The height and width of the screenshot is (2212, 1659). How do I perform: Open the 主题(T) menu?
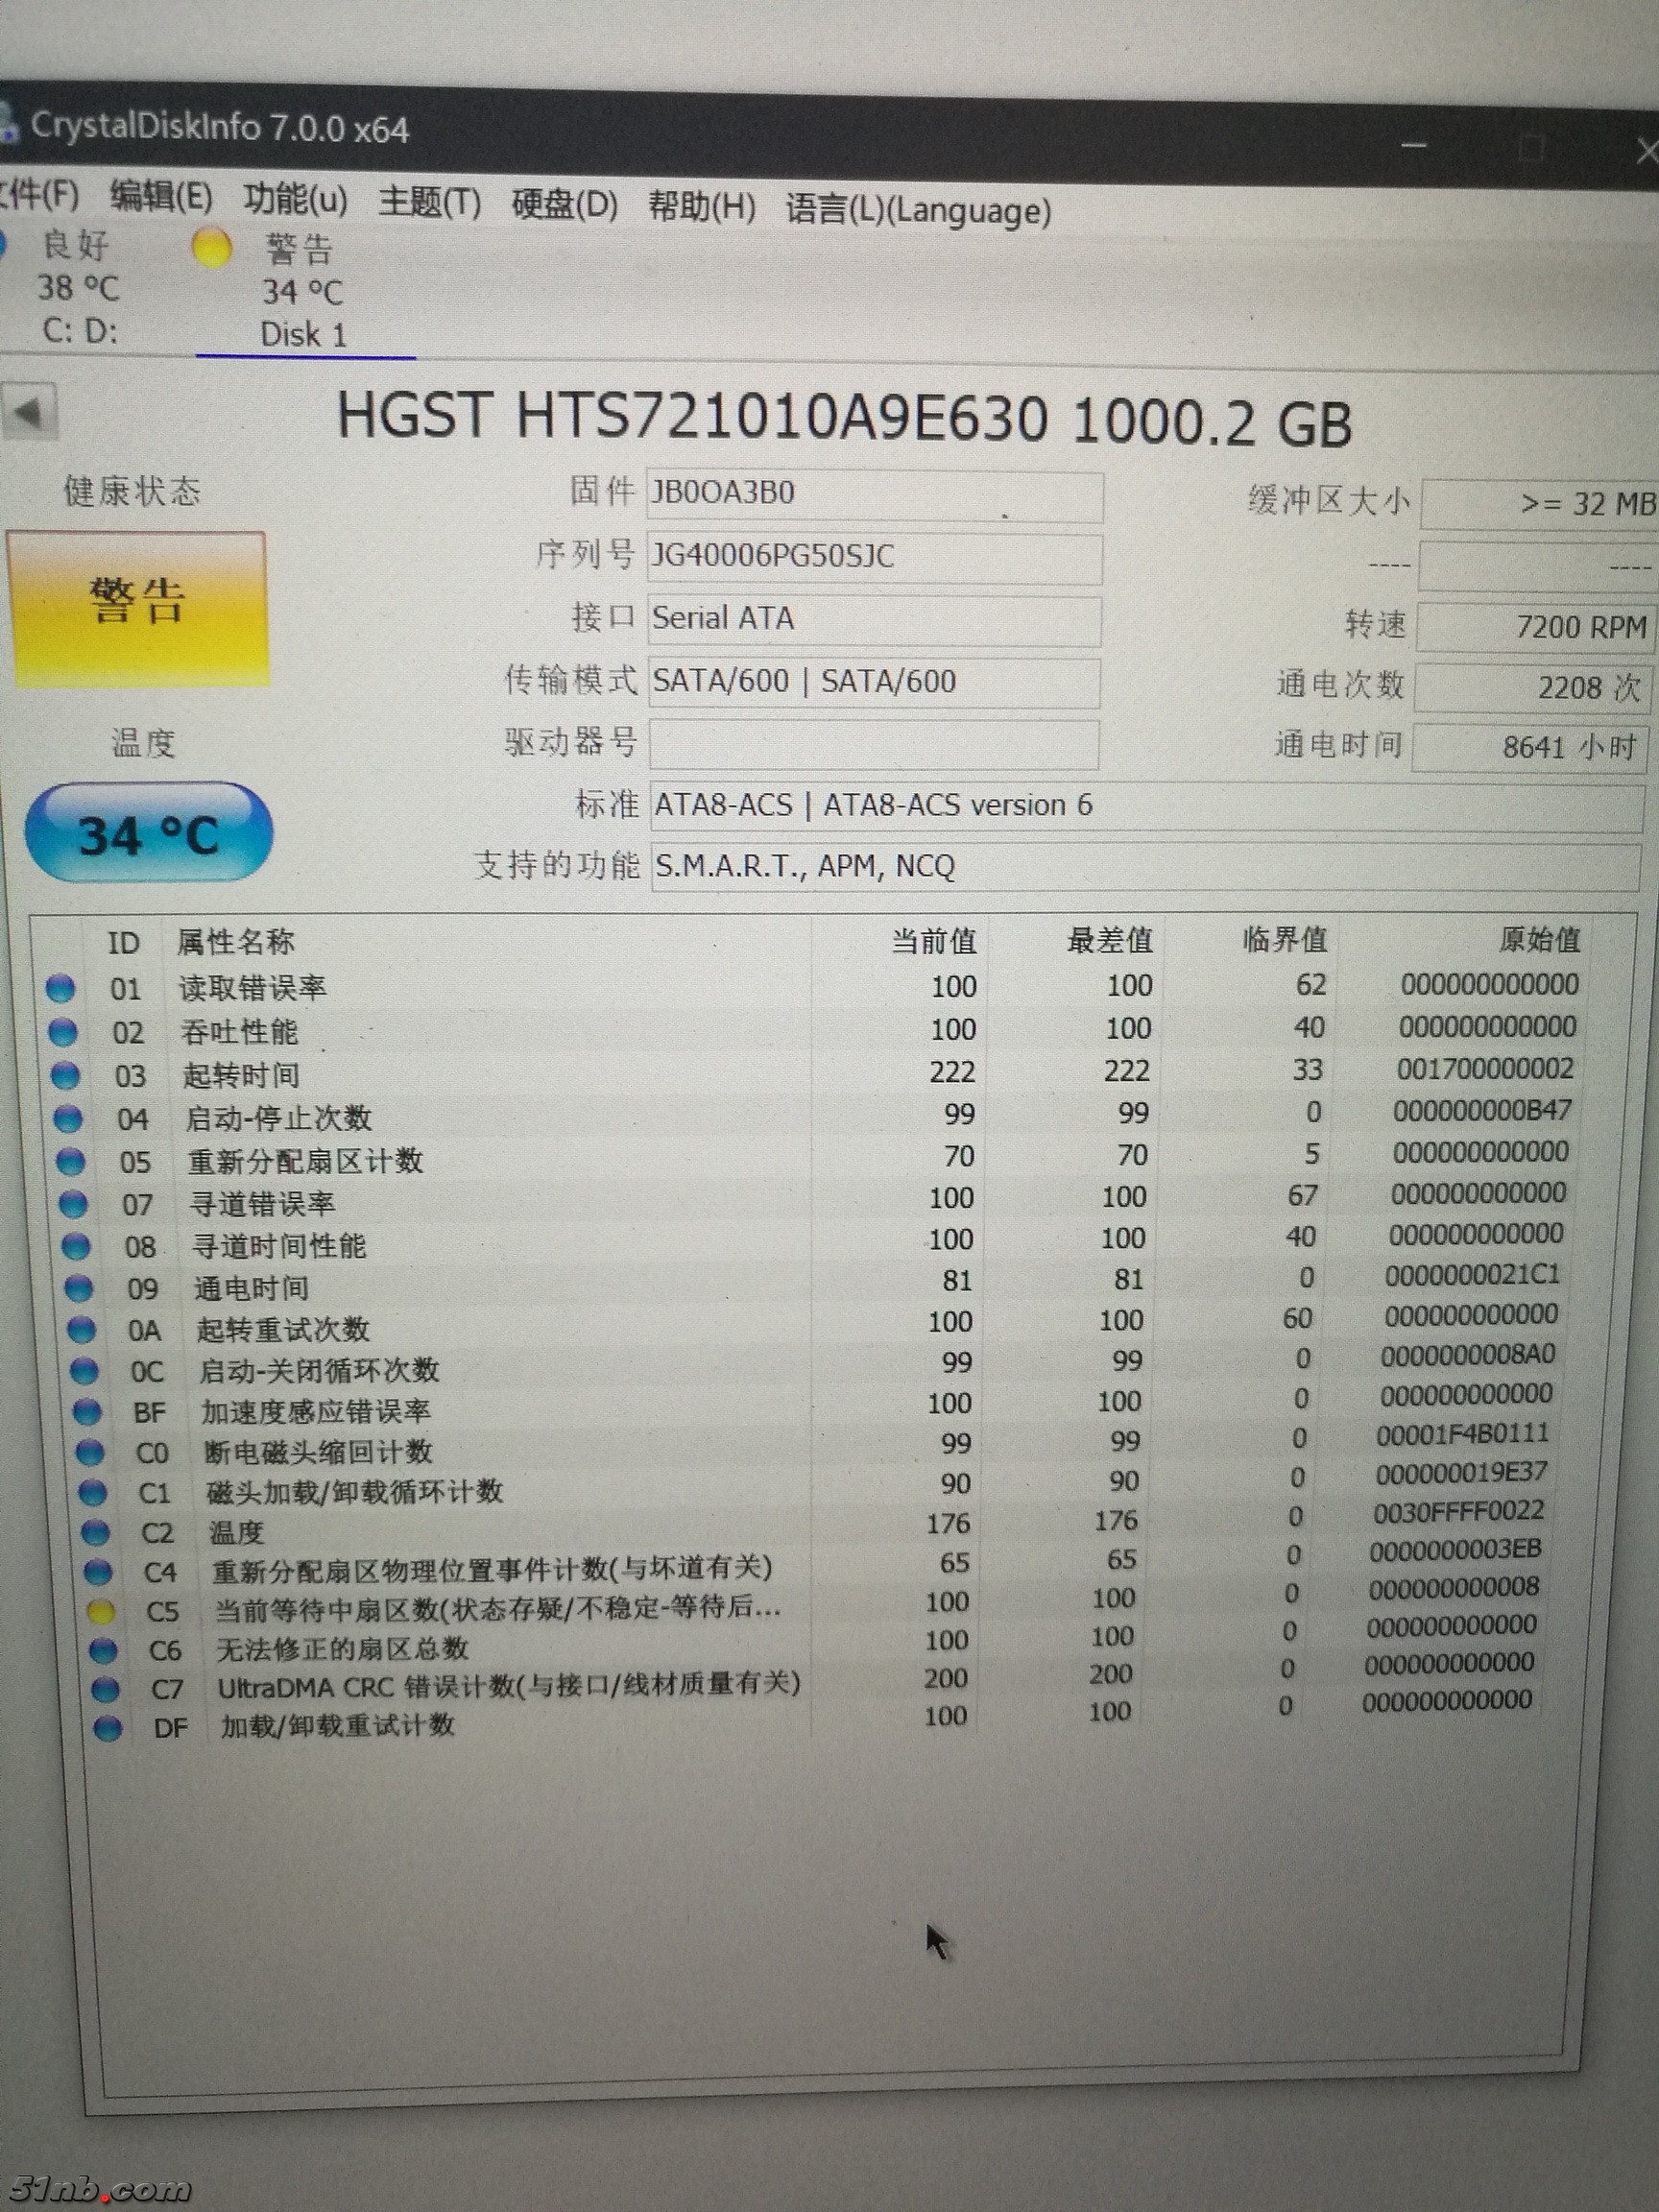(429, 203)
